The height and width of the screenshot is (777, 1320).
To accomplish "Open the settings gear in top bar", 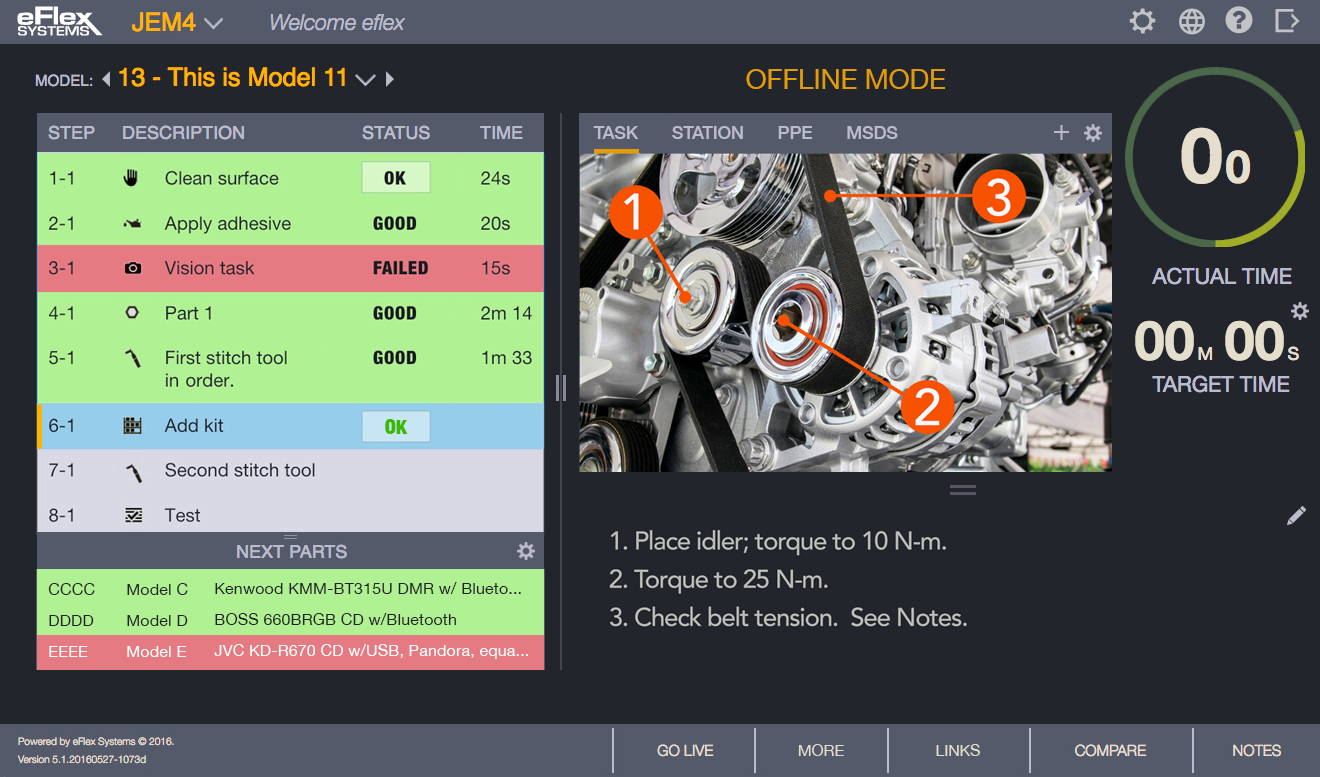I will pyautogui.click(x=1142, y=21).
